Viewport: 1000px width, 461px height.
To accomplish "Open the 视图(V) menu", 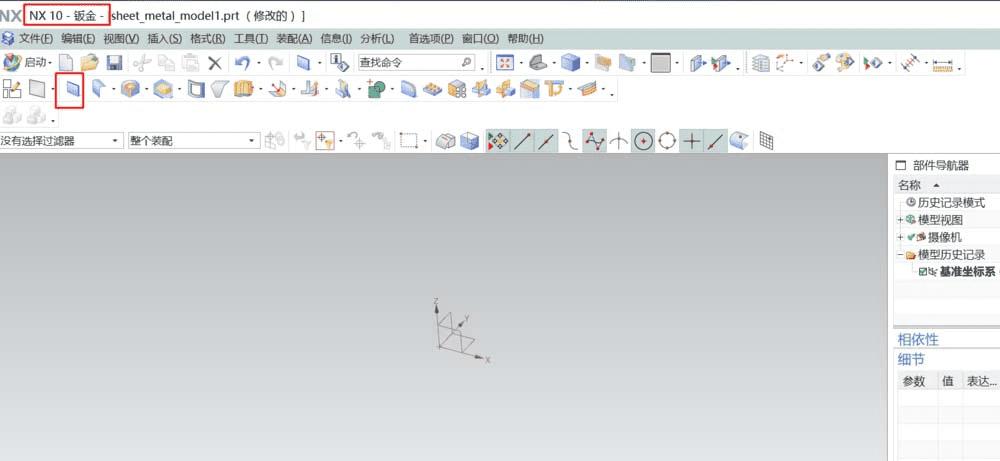I will 121,38.
